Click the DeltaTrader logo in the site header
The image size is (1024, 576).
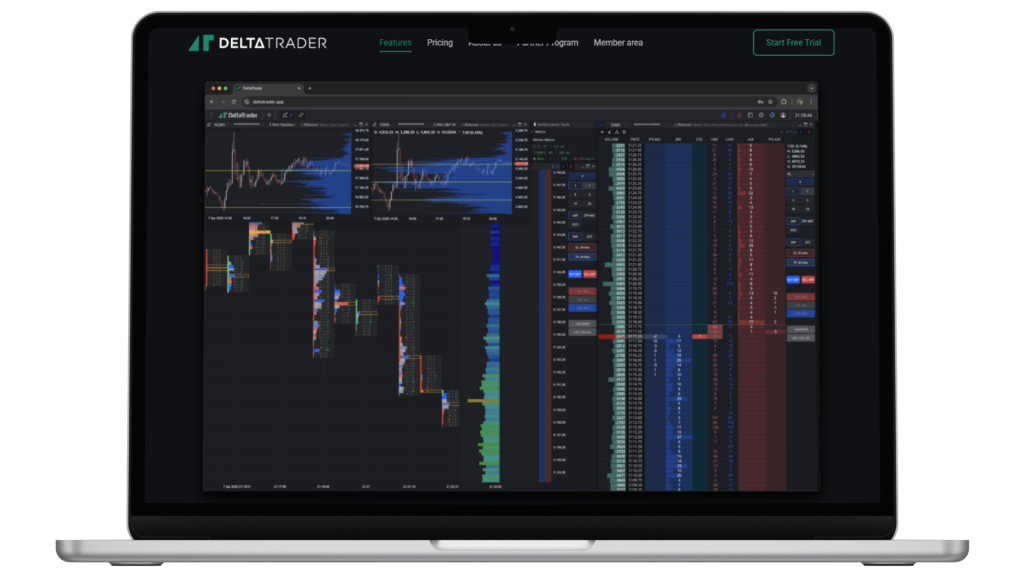pyautogui.click(x=257, y=43)
